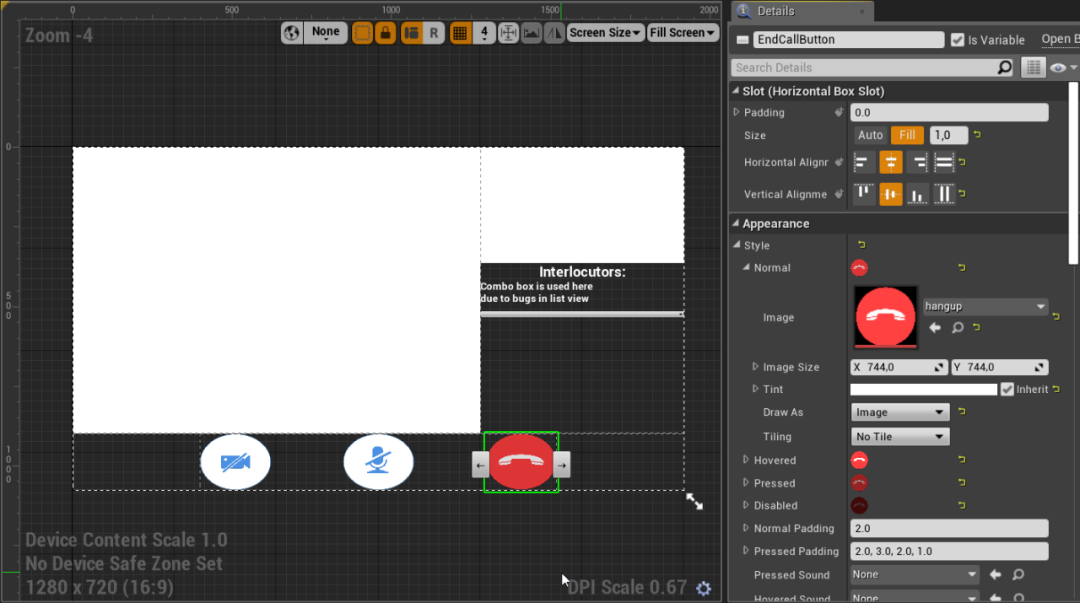This screenshot has height=603, width=1080.
Task: Toggle details visibility eye icon
Action: tap(1059, 68)
